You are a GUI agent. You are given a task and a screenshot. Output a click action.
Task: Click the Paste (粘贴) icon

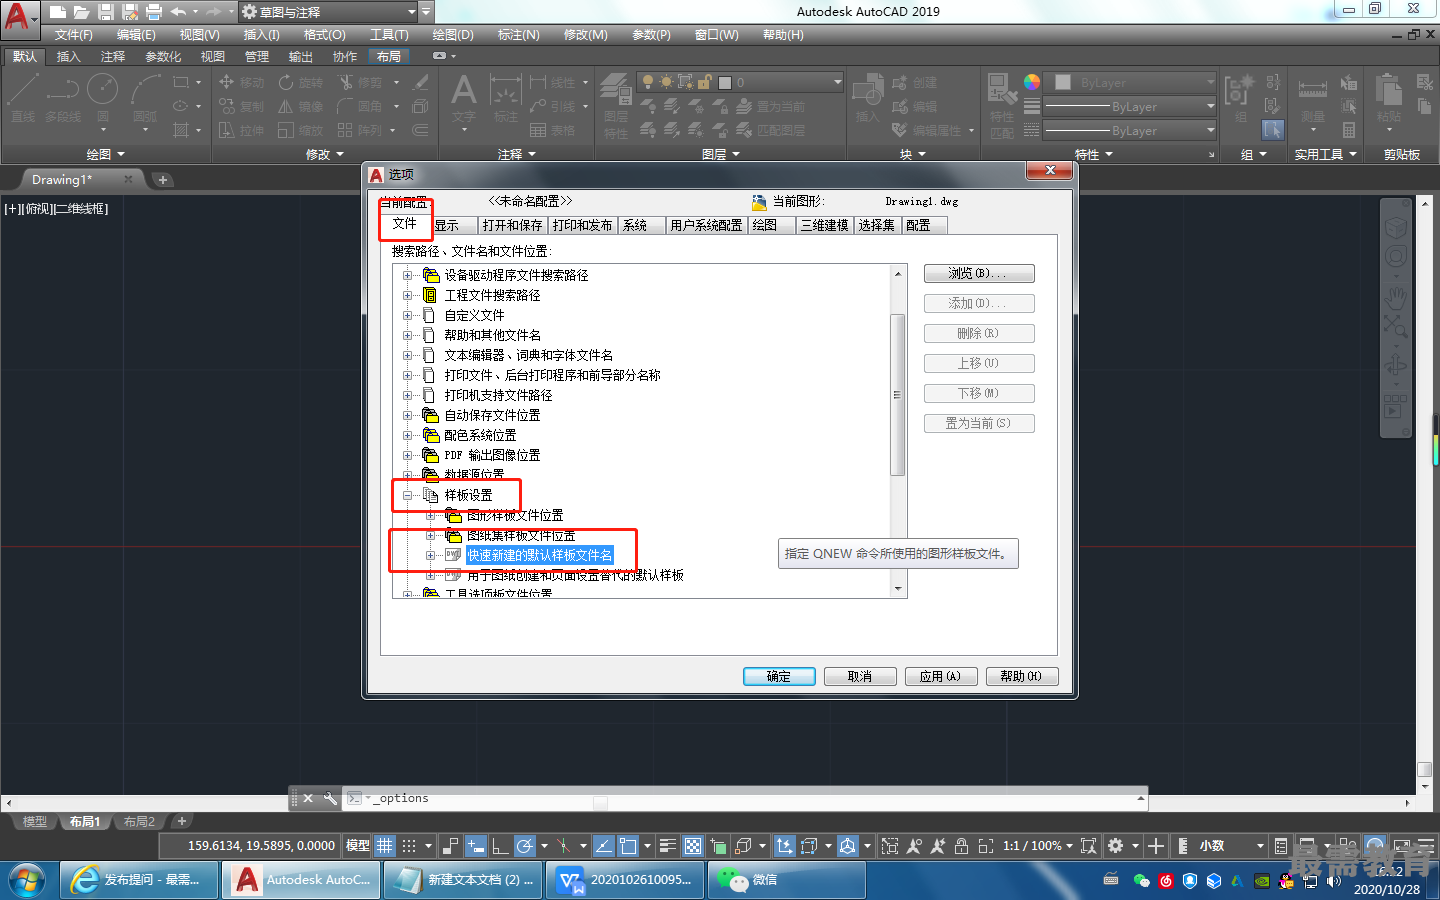point(1388,98)
